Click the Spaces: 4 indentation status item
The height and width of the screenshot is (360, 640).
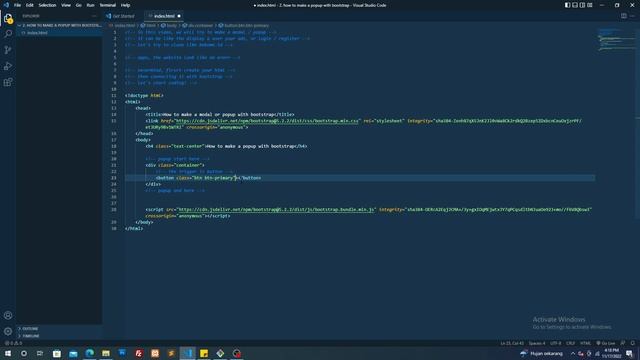(x=537, y=343)
